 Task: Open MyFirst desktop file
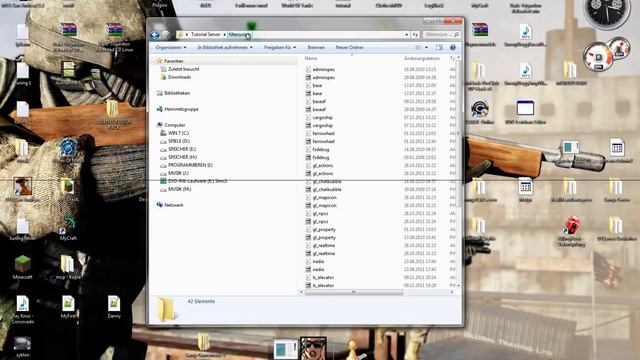(x=68, y=307)
